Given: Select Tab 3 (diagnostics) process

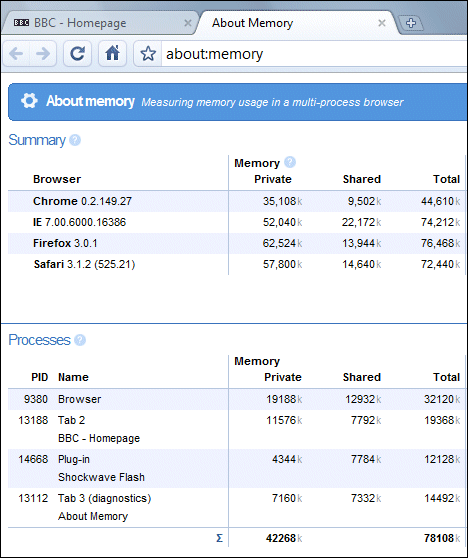Looking at the screenshot, I should click(237, 507).
